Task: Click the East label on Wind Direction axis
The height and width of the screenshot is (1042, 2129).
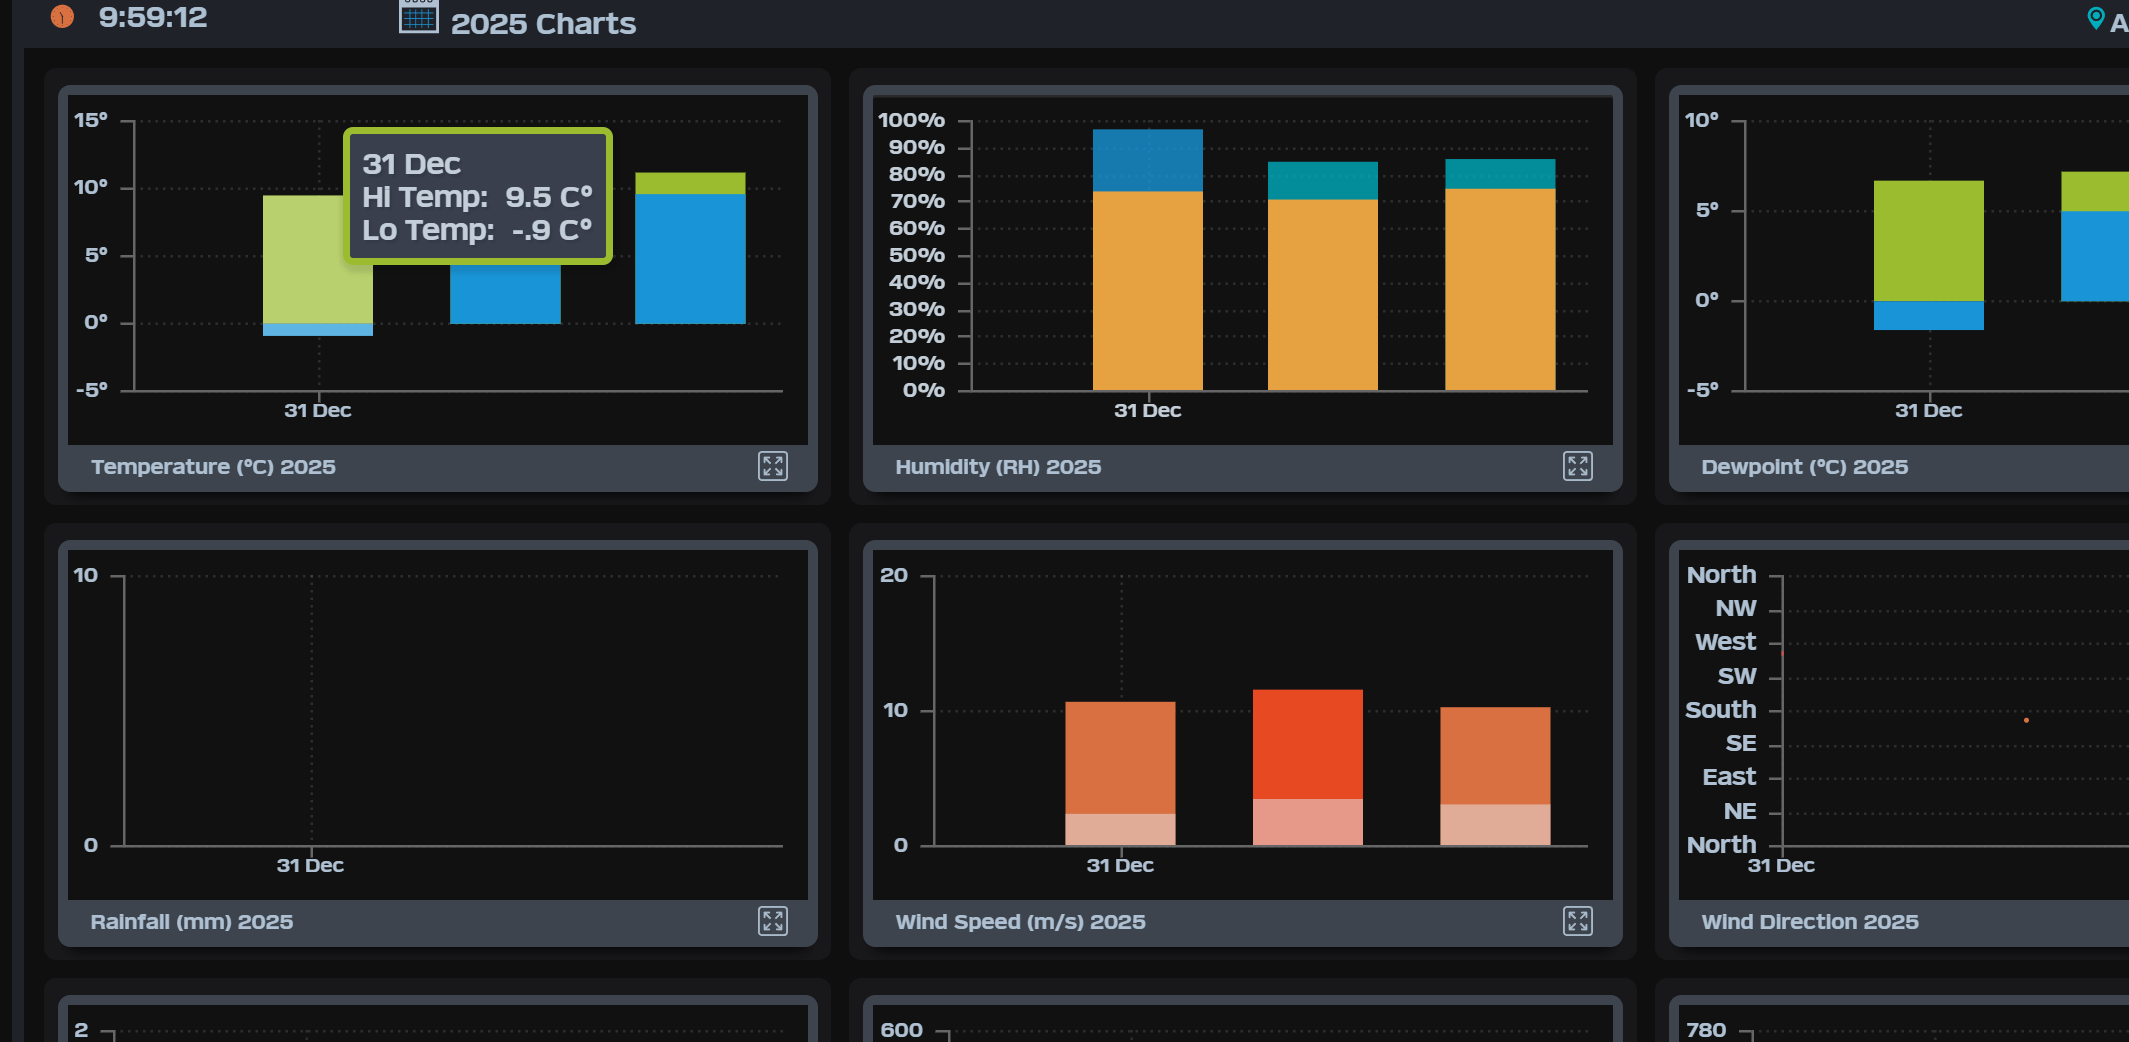Action: click(x=1729, y=777)
